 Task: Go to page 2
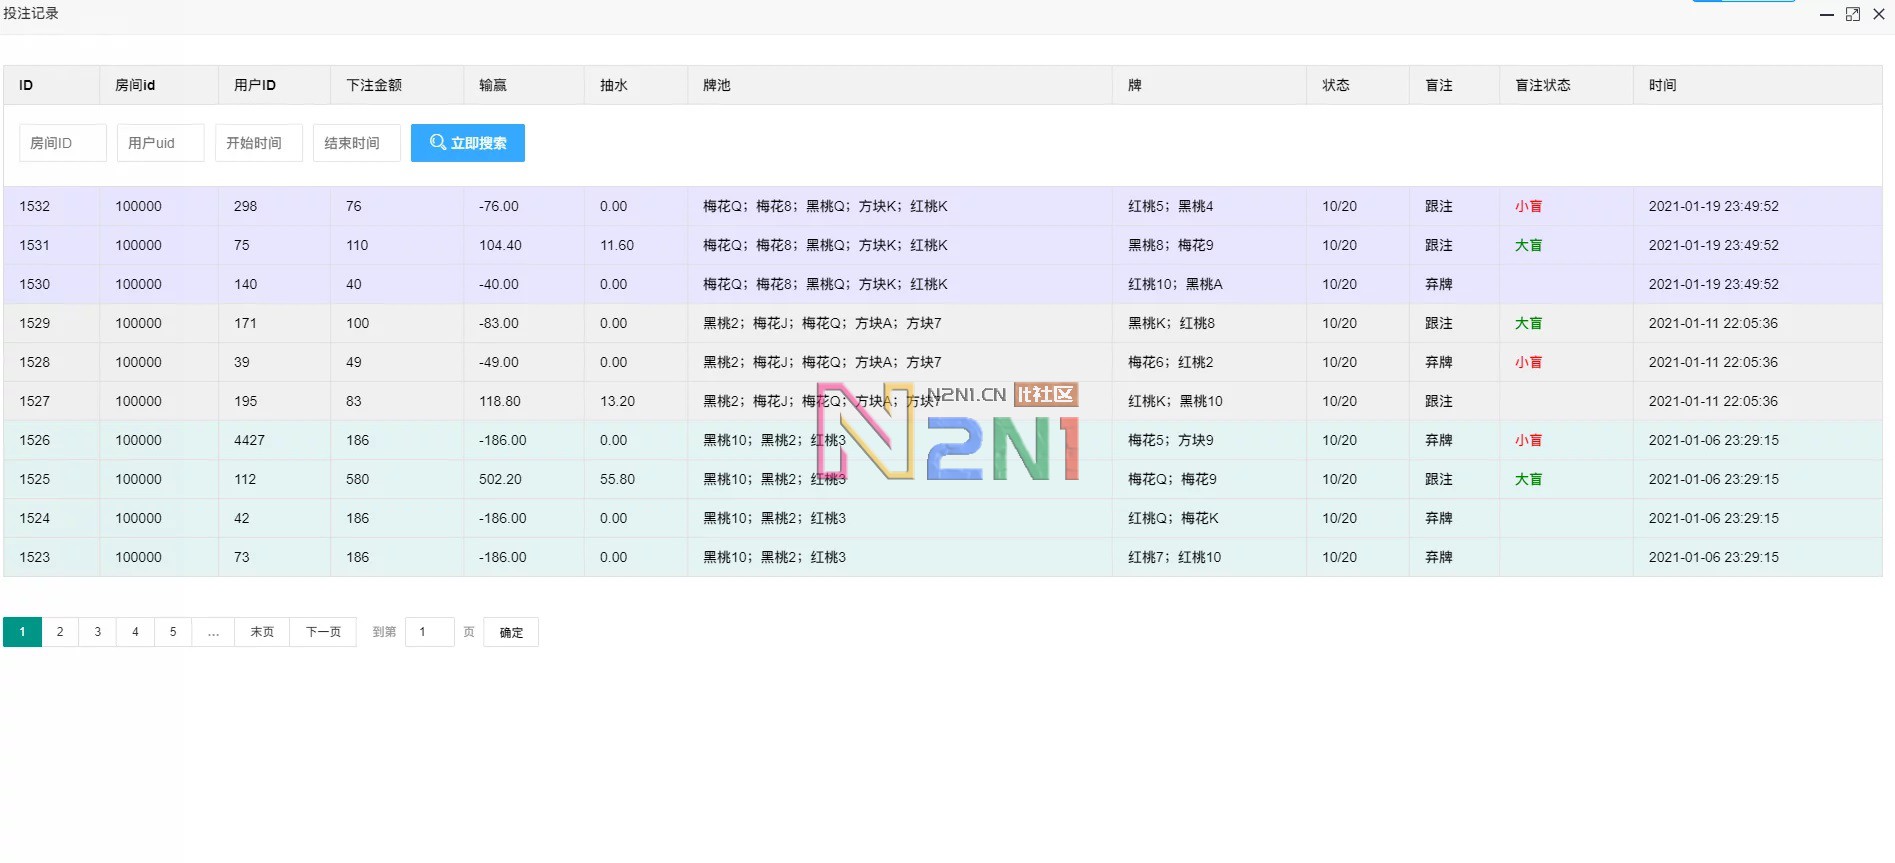(x=60, y=632)
